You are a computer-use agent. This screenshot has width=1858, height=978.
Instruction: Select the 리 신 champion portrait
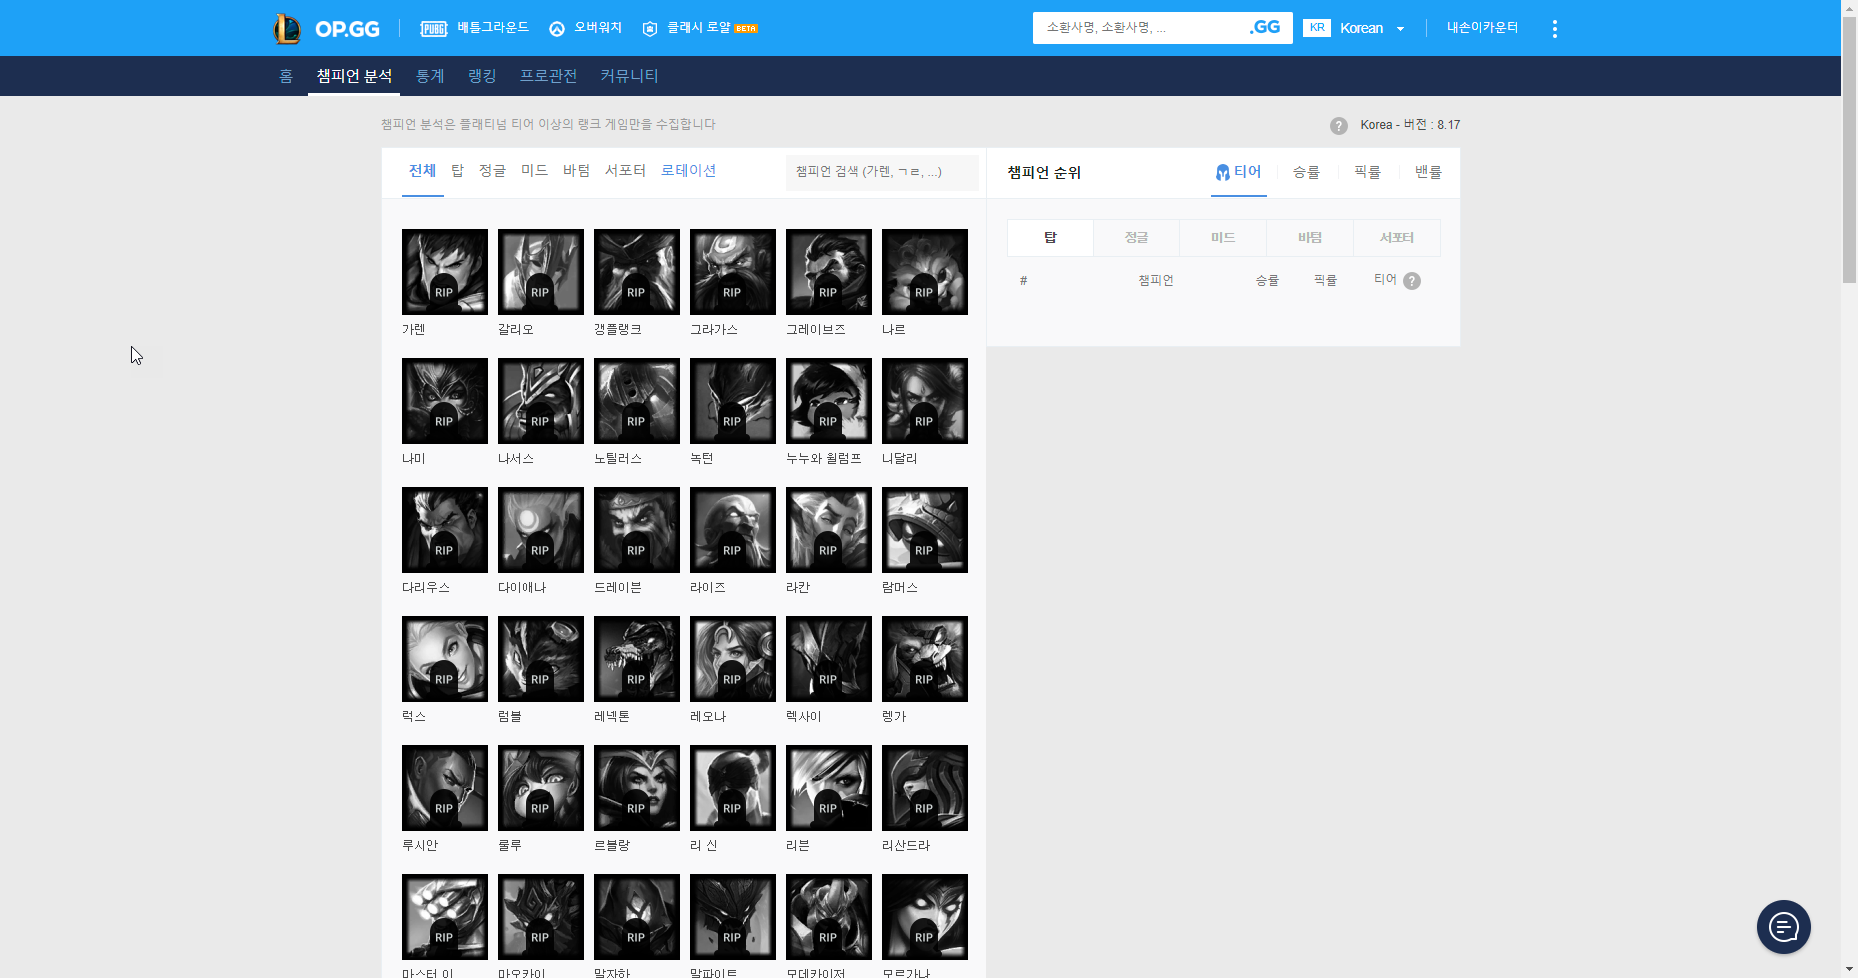point(733,788)
